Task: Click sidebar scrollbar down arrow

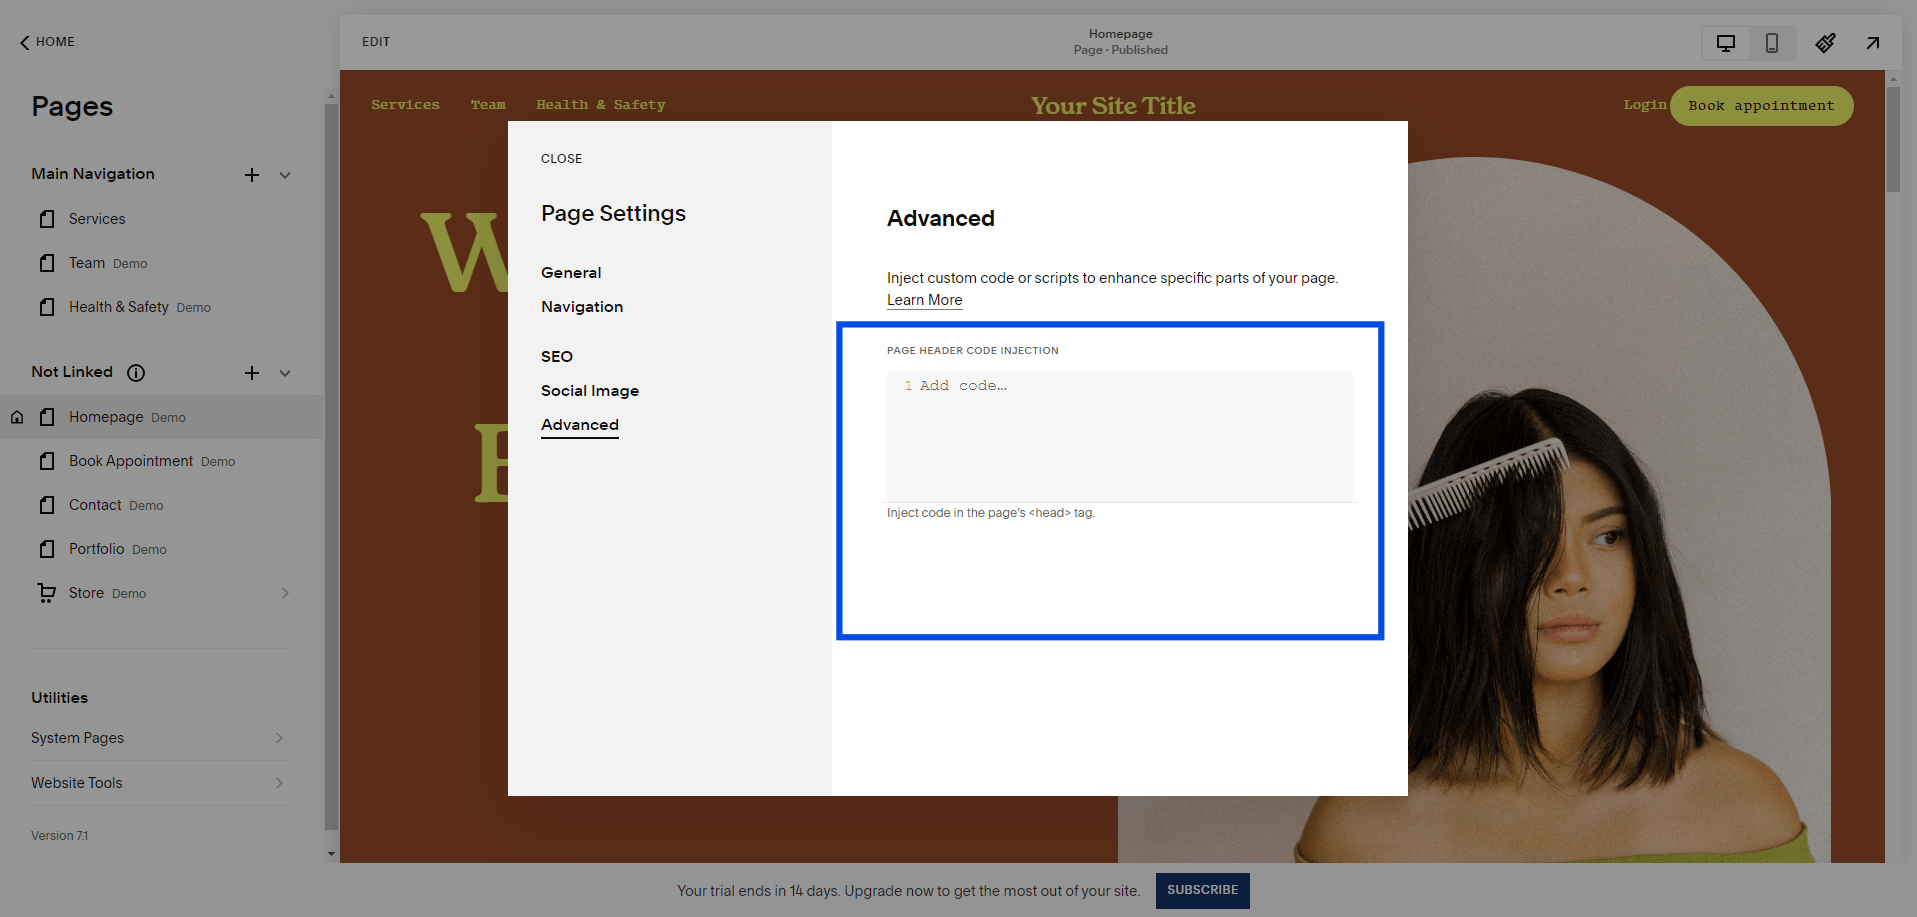Action: (331, 854)
